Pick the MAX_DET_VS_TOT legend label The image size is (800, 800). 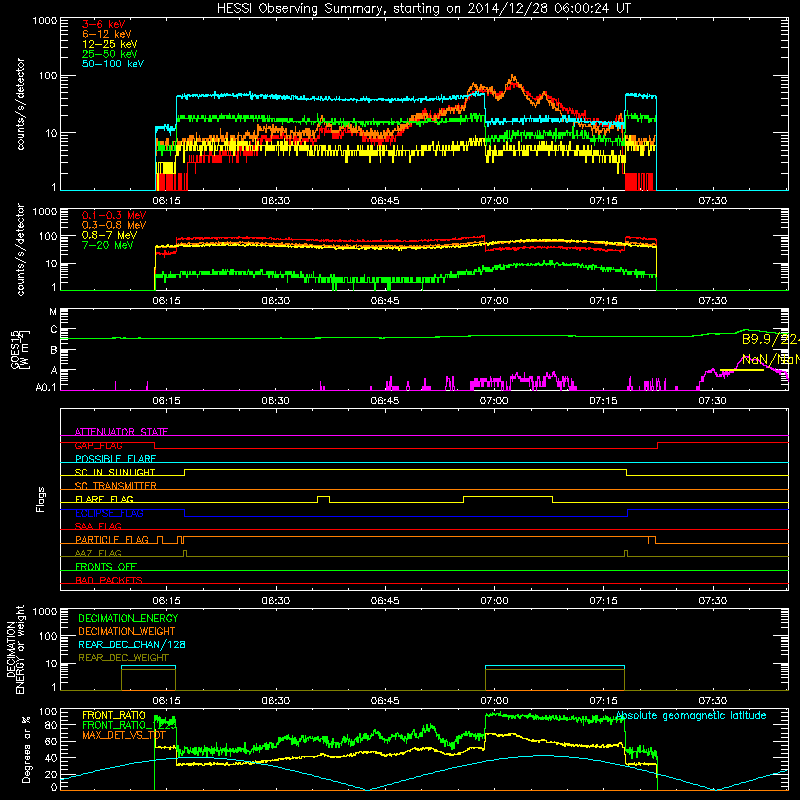(x=124, y=735)
